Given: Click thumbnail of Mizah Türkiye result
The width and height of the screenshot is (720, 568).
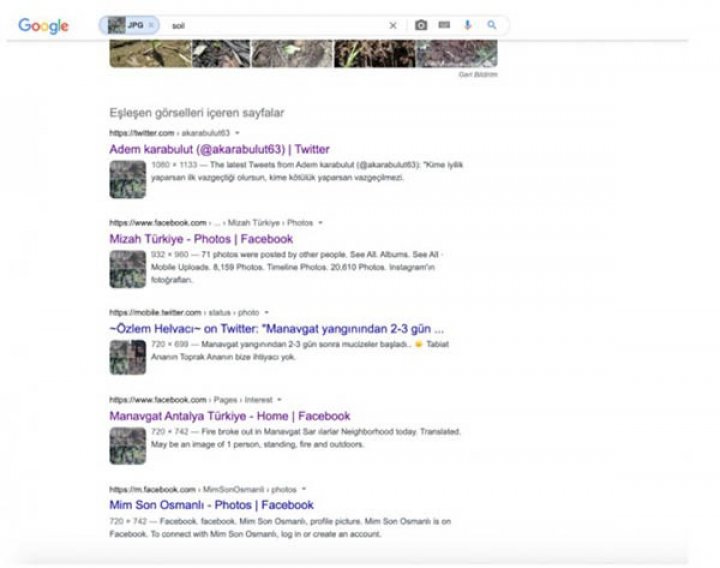Looking at the screenshot, I should point(128,269).
